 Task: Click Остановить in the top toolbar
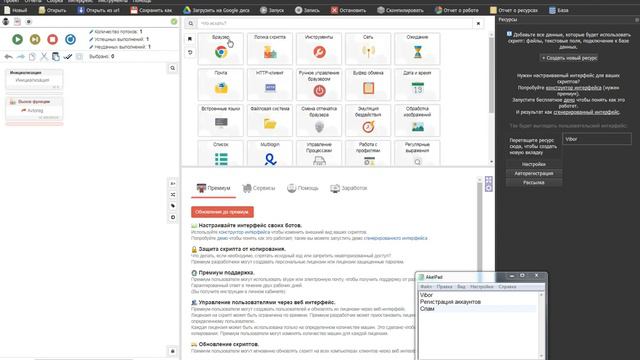coord(349,10)
